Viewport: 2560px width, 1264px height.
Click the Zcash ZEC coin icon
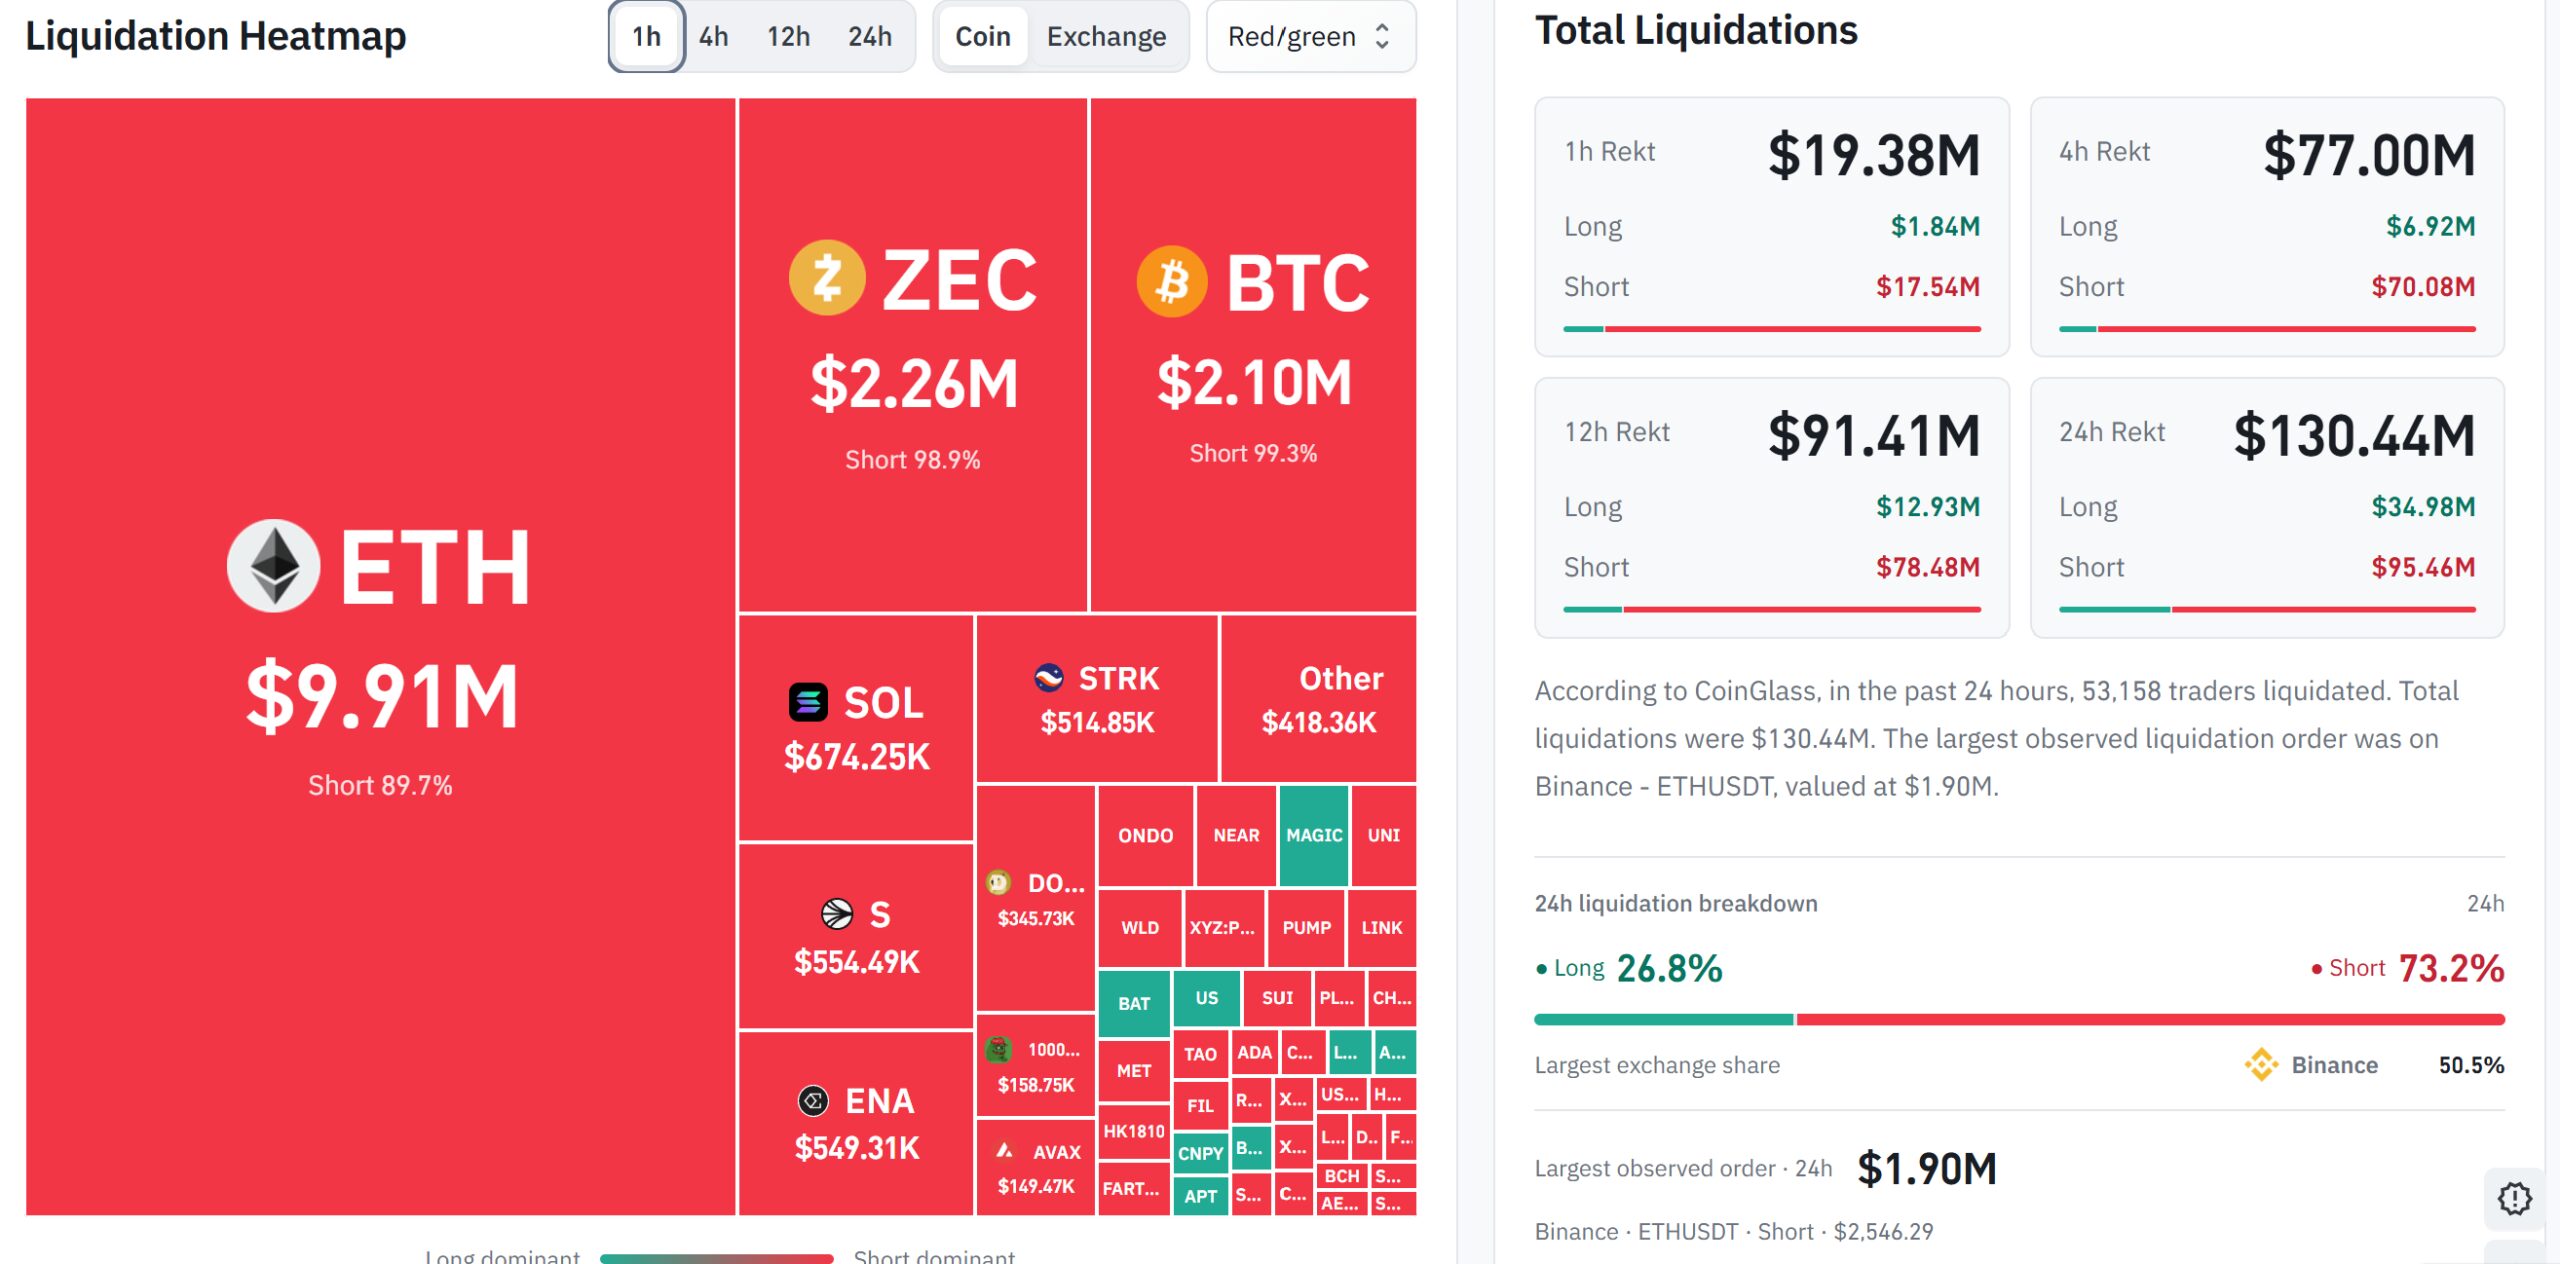click(827, 278)
